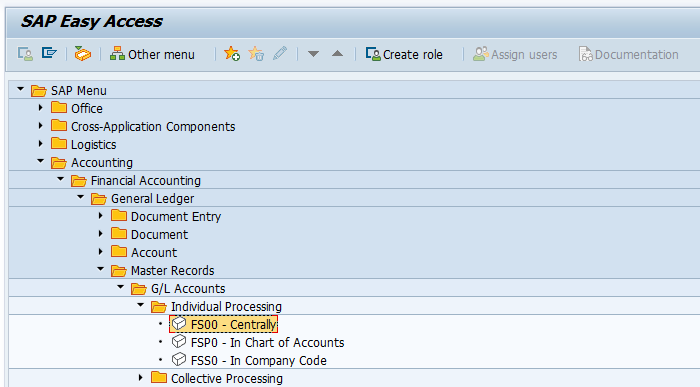The height and width of the screenshot is (387, 700).
Task: Select the G/L Accounts tree item
Action: (x=188, y=289)
